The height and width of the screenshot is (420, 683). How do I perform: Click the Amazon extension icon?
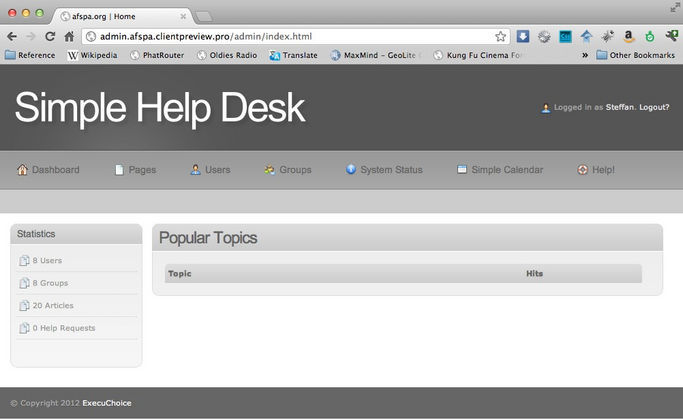pos(629,36)
